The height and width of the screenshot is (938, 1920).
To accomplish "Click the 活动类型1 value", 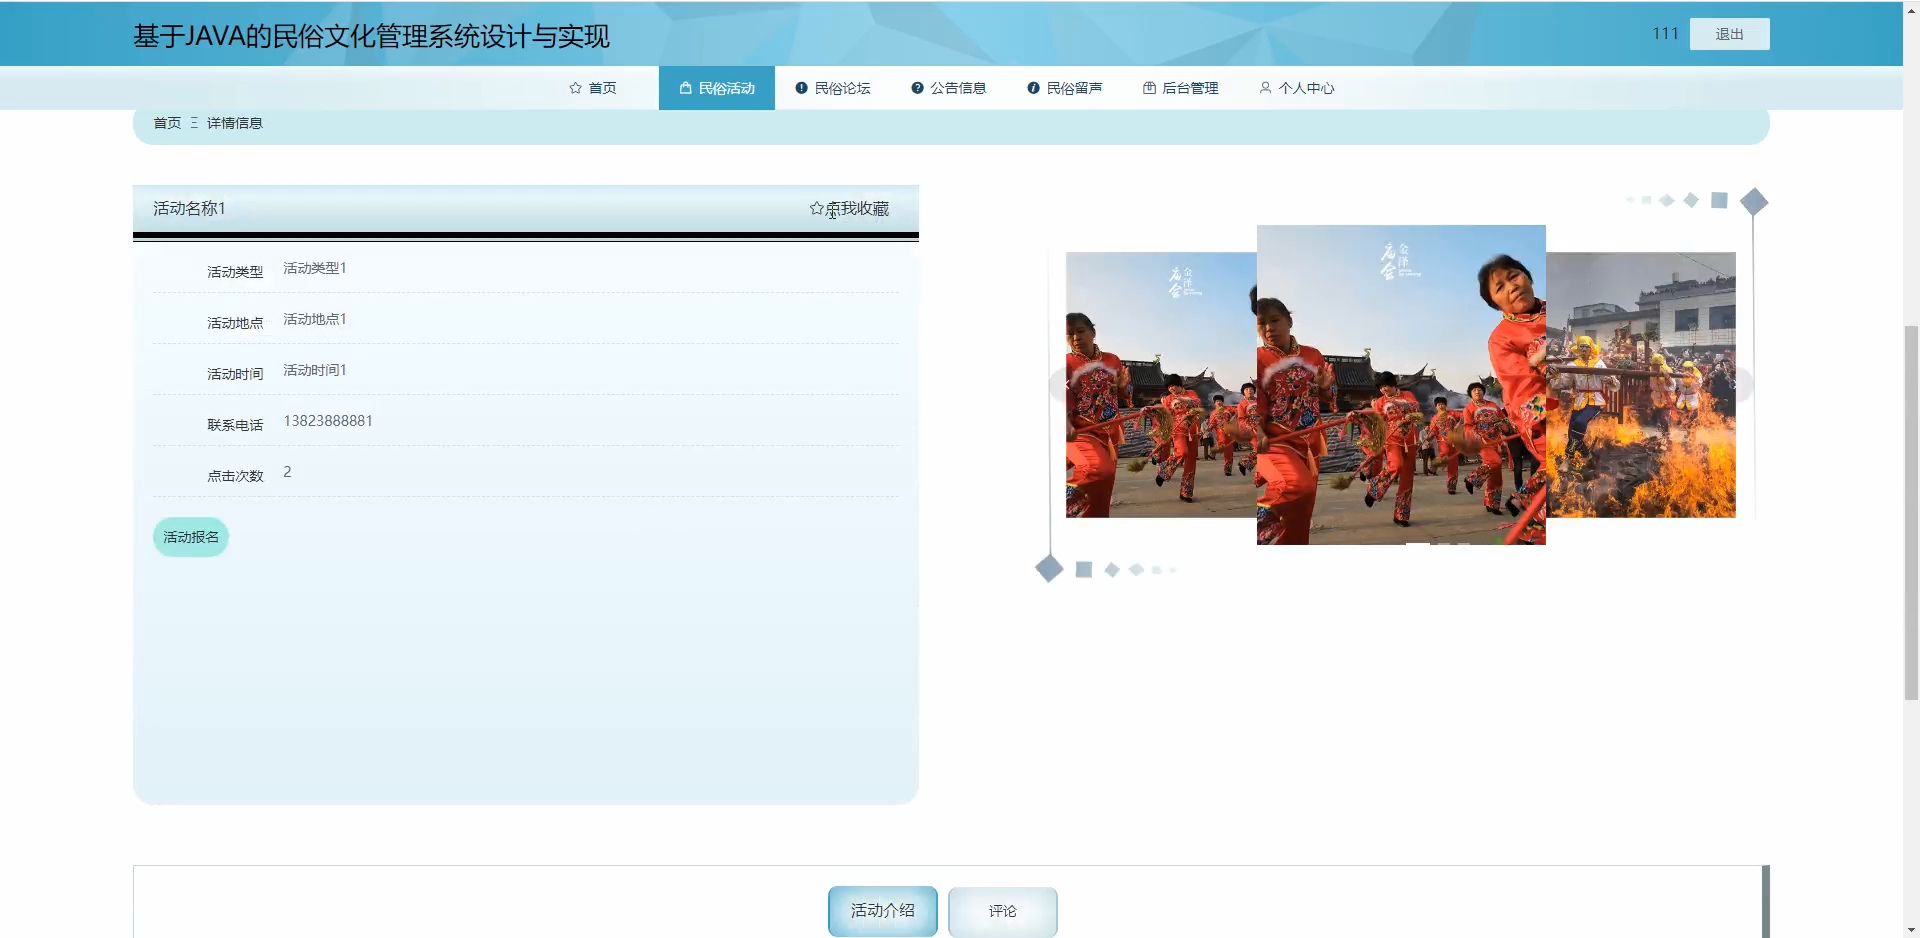I will pyautogui.click(x=314, y=268).
